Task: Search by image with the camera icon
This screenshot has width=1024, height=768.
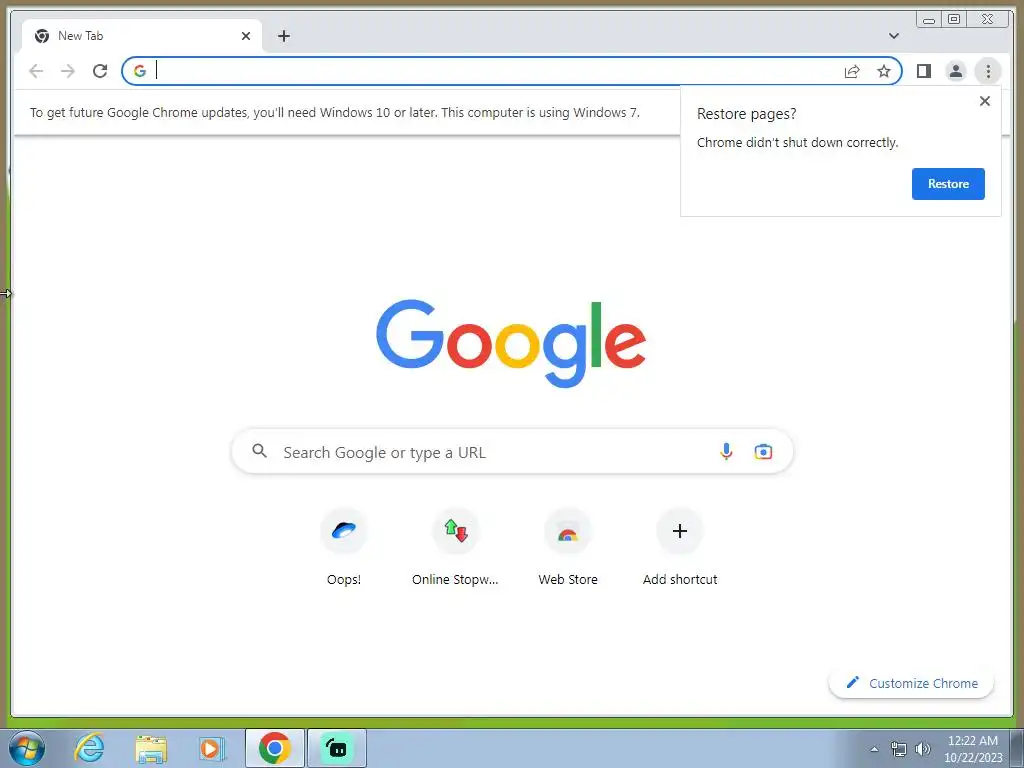Action: pos(763,452)
